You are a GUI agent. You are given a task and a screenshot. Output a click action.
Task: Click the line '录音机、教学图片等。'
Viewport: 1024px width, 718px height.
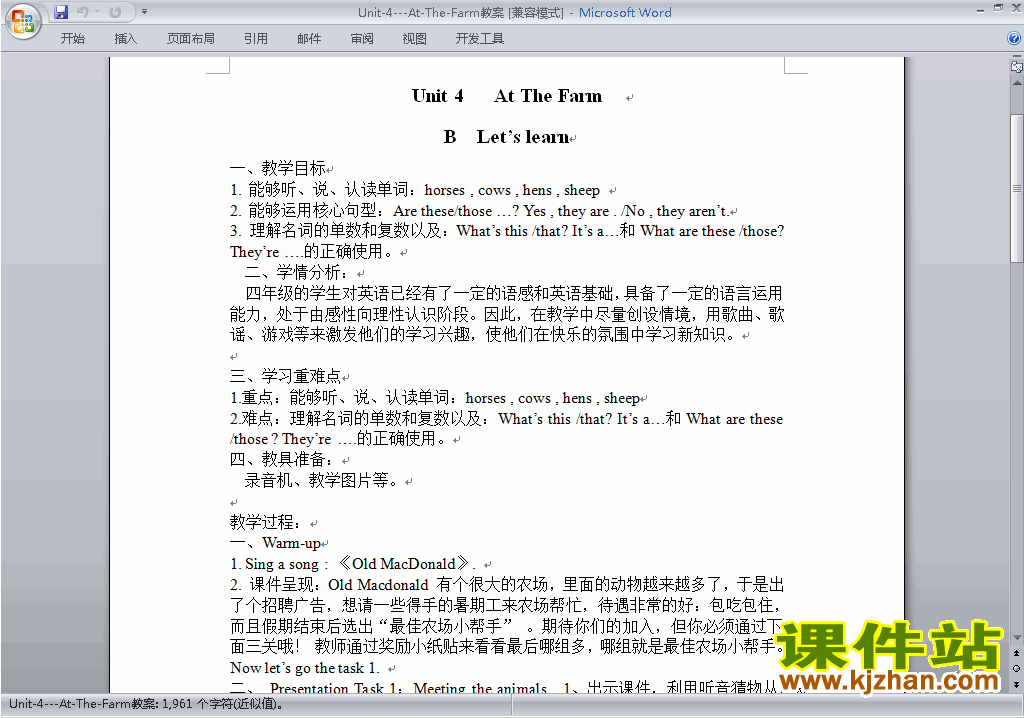pos(321,481)
